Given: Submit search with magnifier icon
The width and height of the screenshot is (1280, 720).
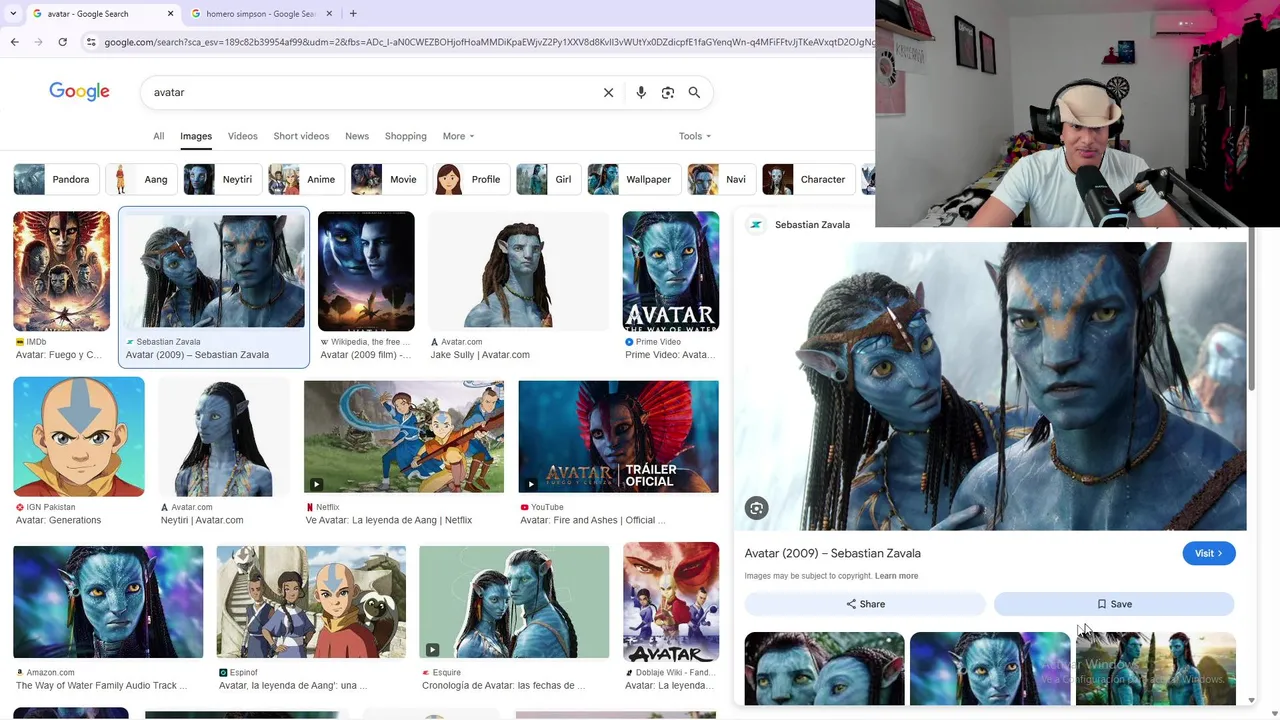Looking at the screenshot, I should pyautogui.click(x=694, y=92).
